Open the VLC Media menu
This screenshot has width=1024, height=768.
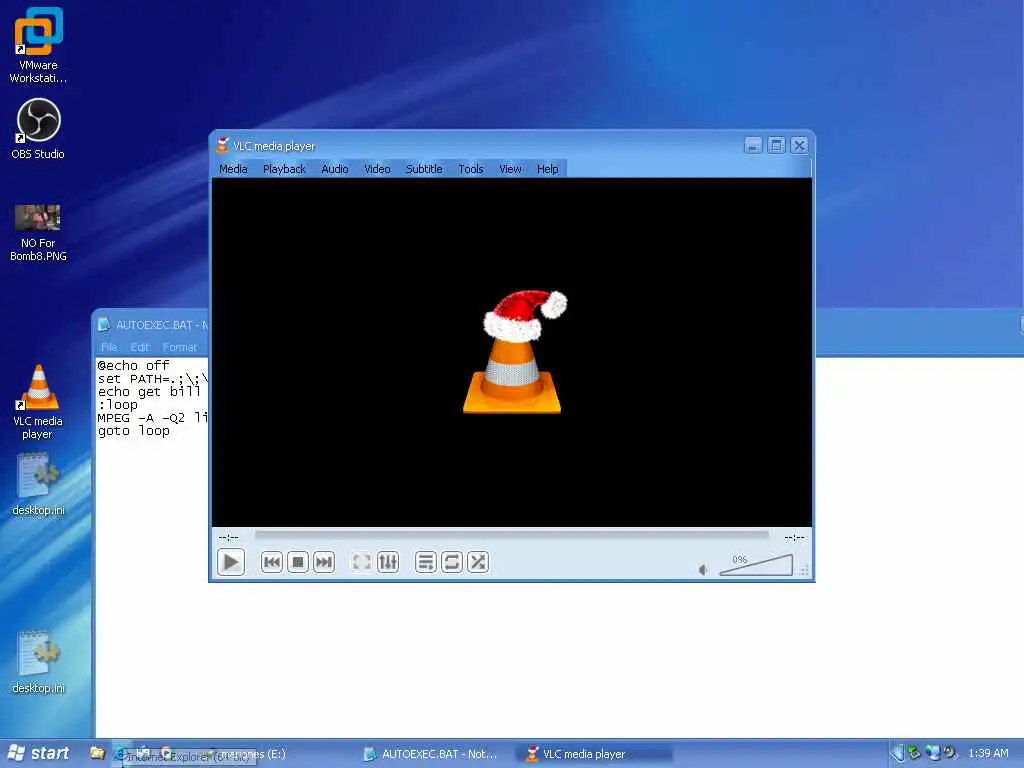click(233, 168)
